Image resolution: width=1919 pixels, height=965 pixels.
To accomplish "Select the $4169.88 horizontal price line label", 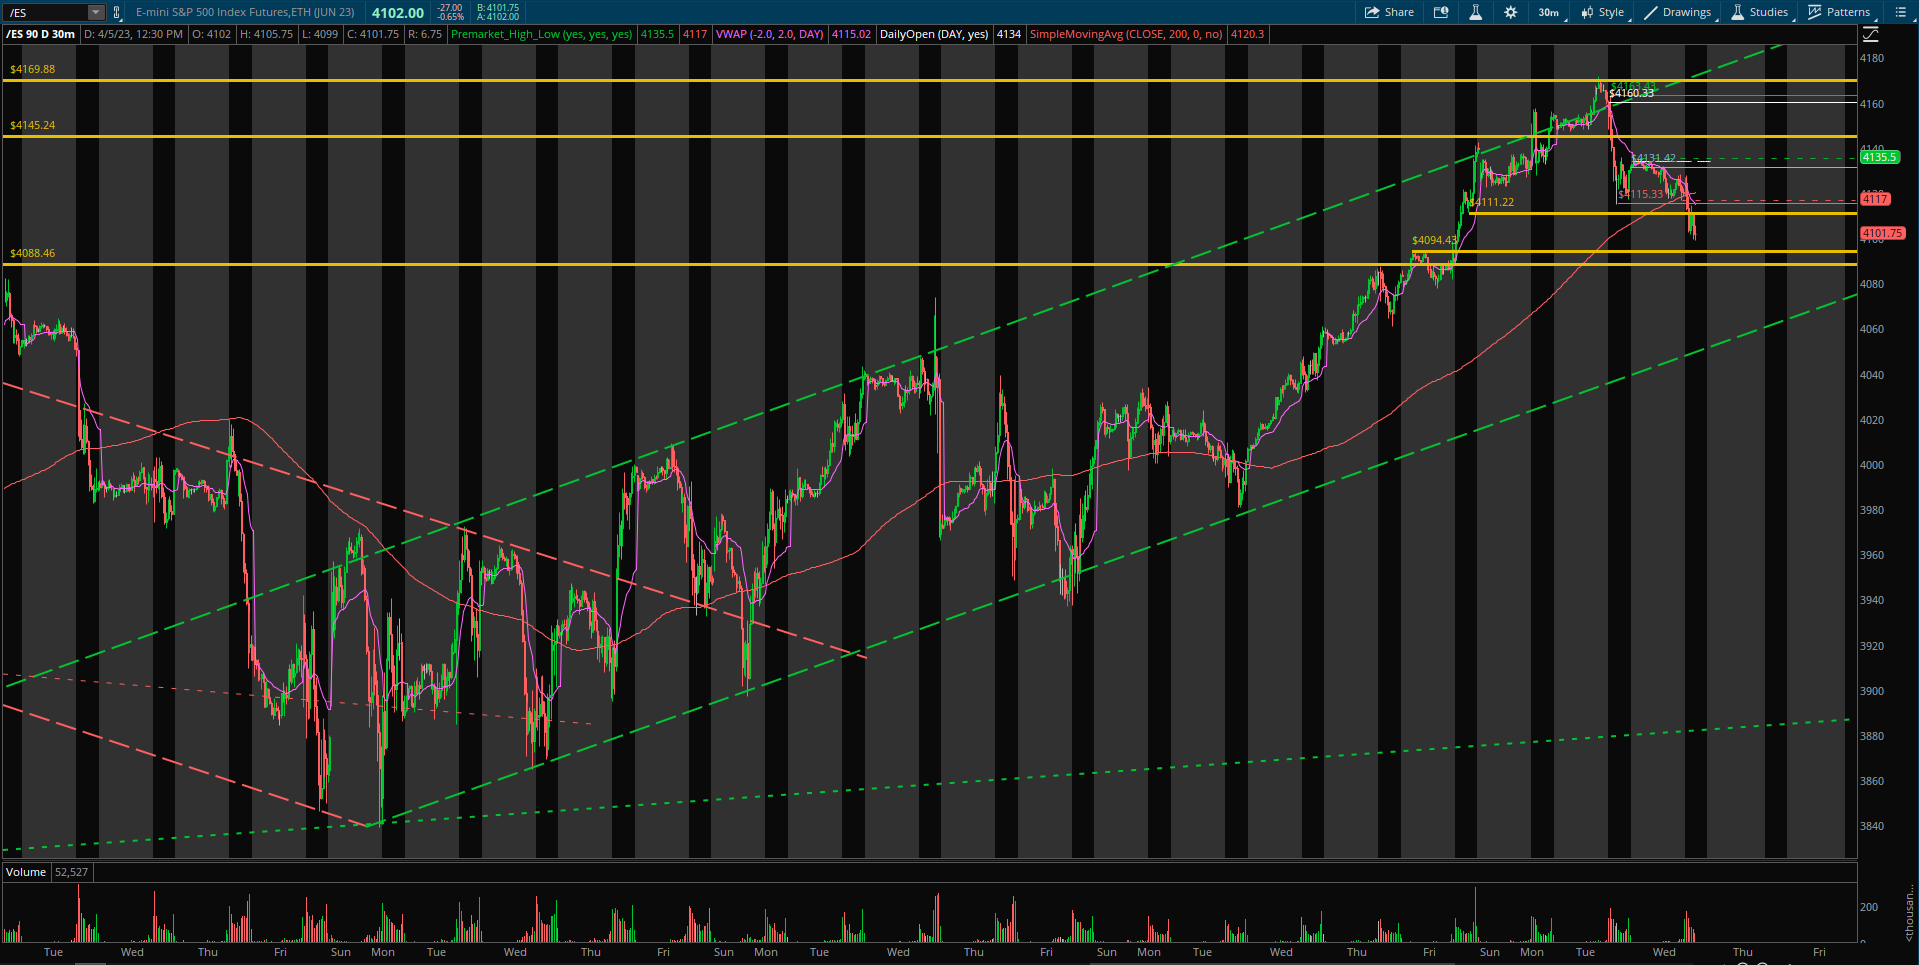I will point(33,69).
